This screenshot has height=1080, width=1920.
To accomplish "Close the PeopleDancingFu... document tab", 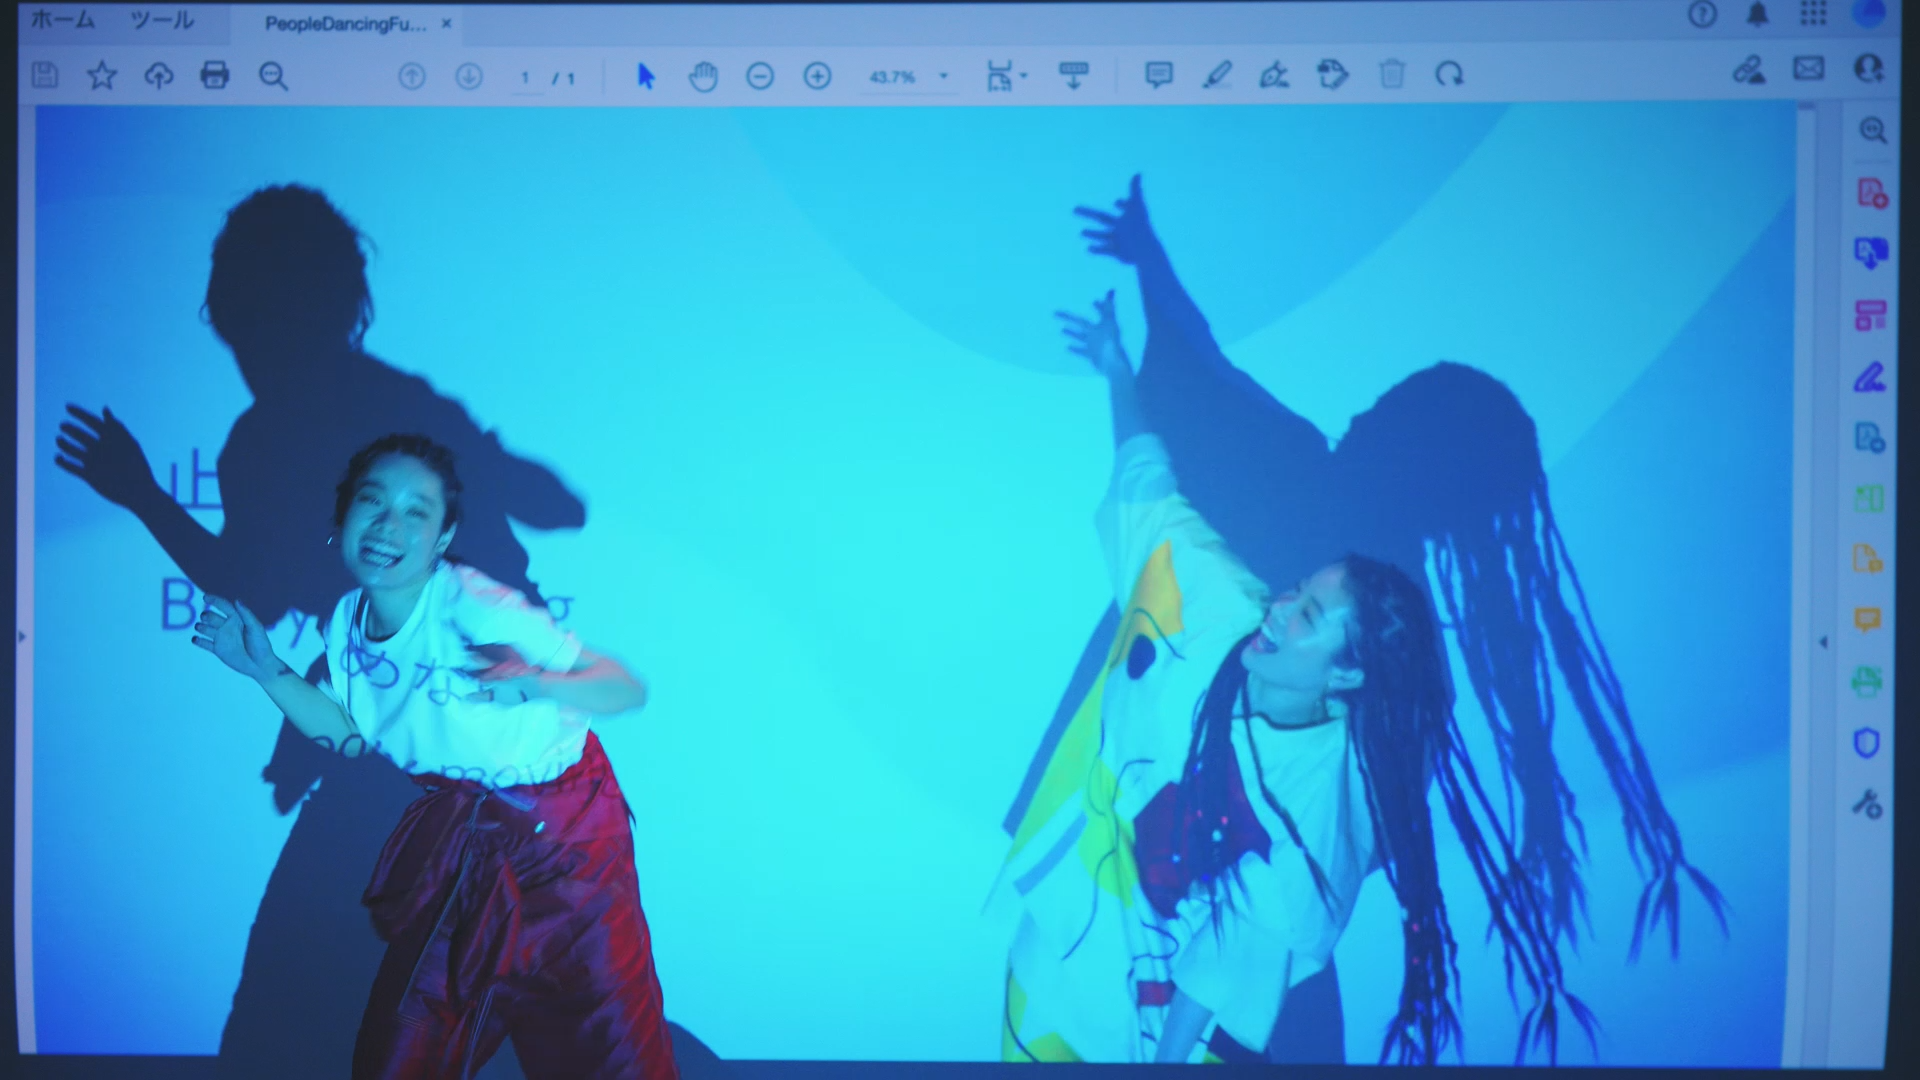I will pyautogui.click(x=447, y=24).
